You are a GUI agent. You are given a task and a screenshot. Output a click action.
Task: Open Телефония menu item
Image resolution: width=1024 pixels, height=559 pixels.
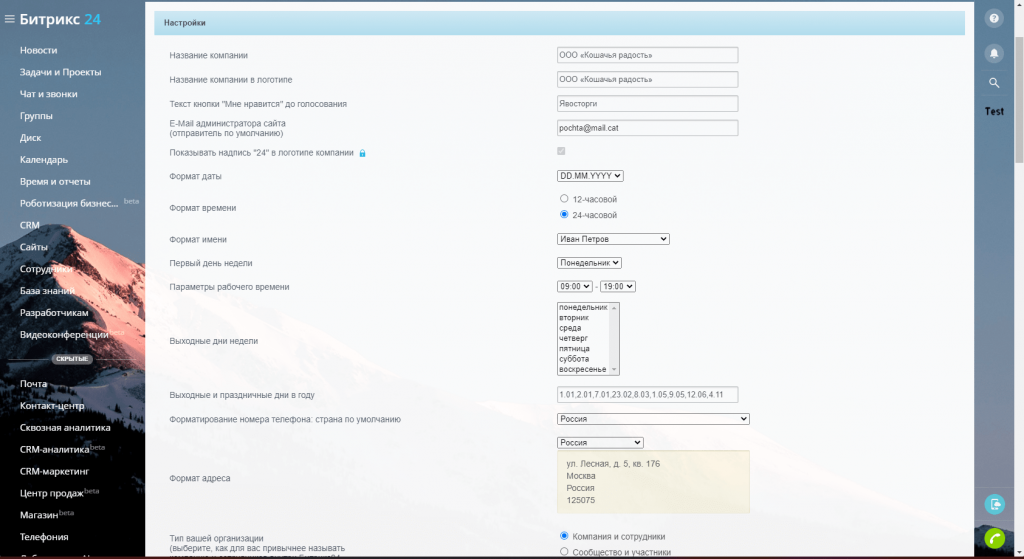[x=44, y=537]
